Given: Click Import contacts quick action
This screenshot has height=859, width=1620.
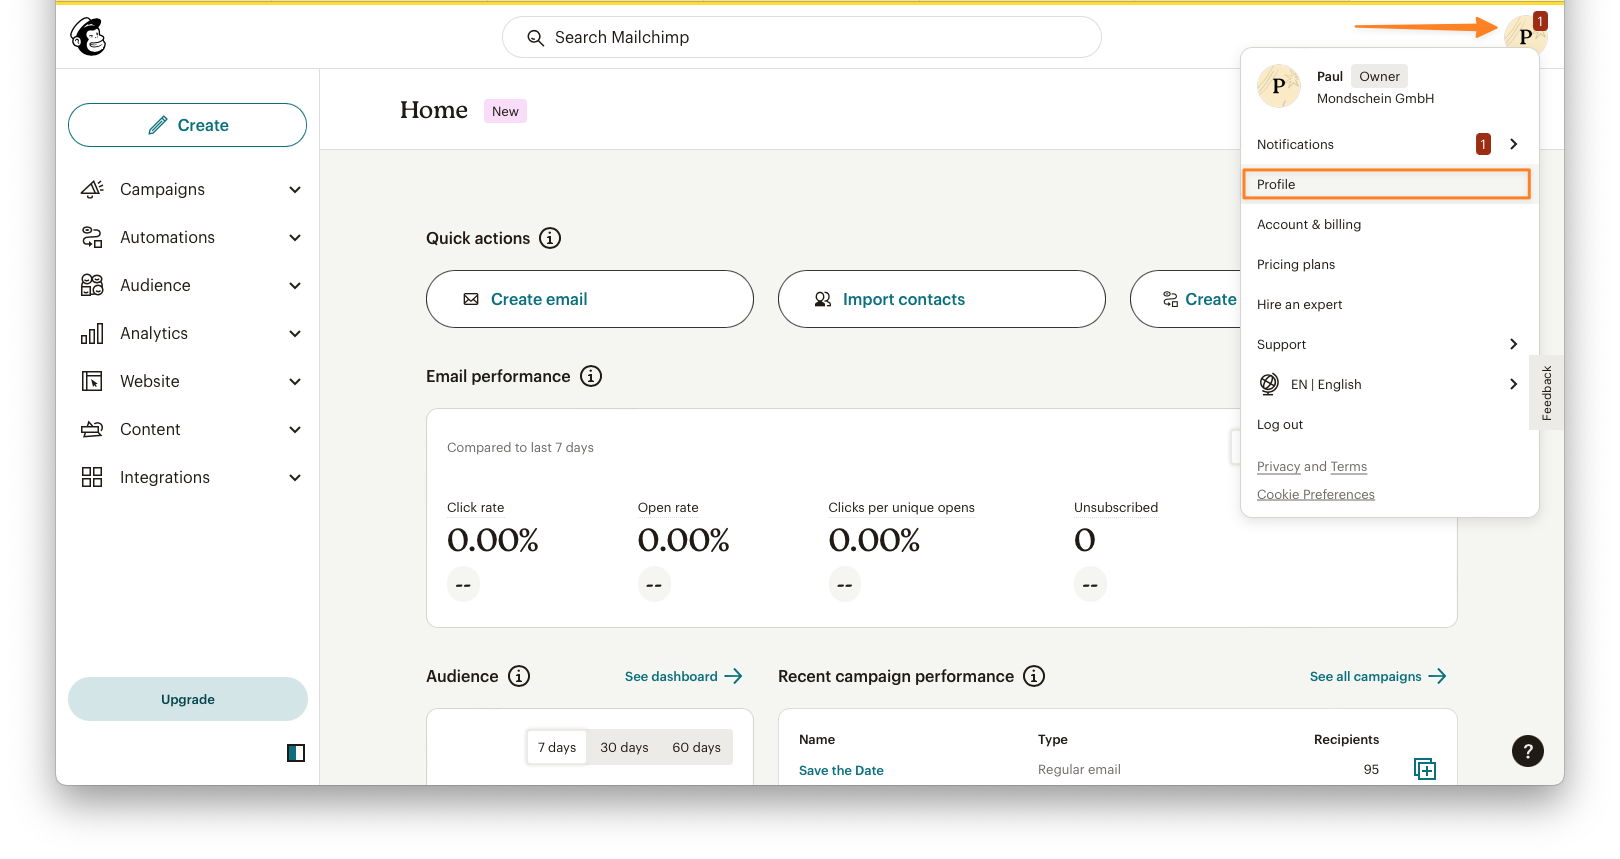Looking at the screenshot, I should (942, 299).
